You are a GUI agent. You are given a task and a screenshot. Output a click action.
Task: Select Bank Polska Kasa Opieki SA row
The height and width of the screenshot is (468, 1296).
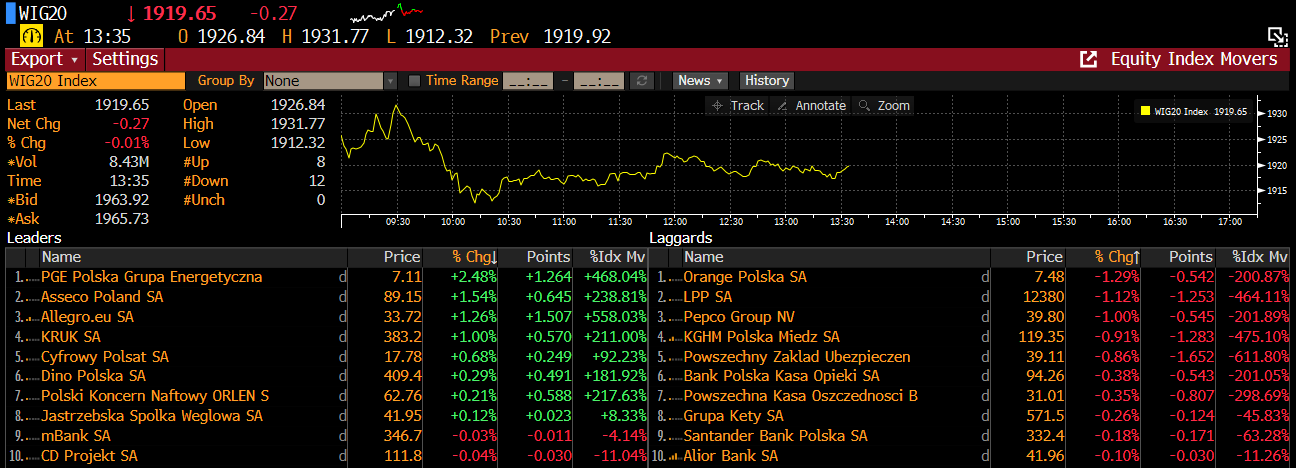[x=970, y=376]
